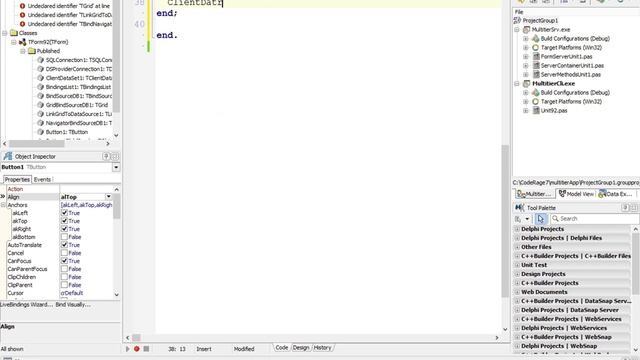640x360 pixels.
Task: Switch to the History tab
Action: pos(322,348)
